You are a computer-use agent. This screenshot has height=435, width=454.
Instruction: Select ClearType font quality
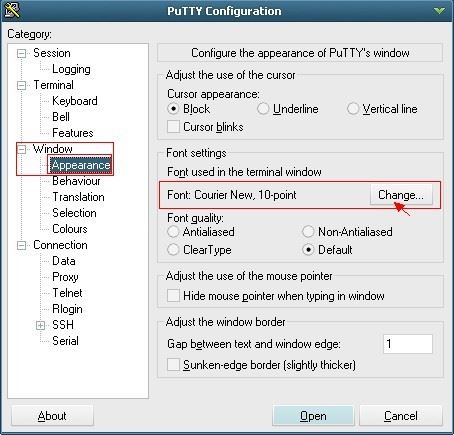(173, 250)
